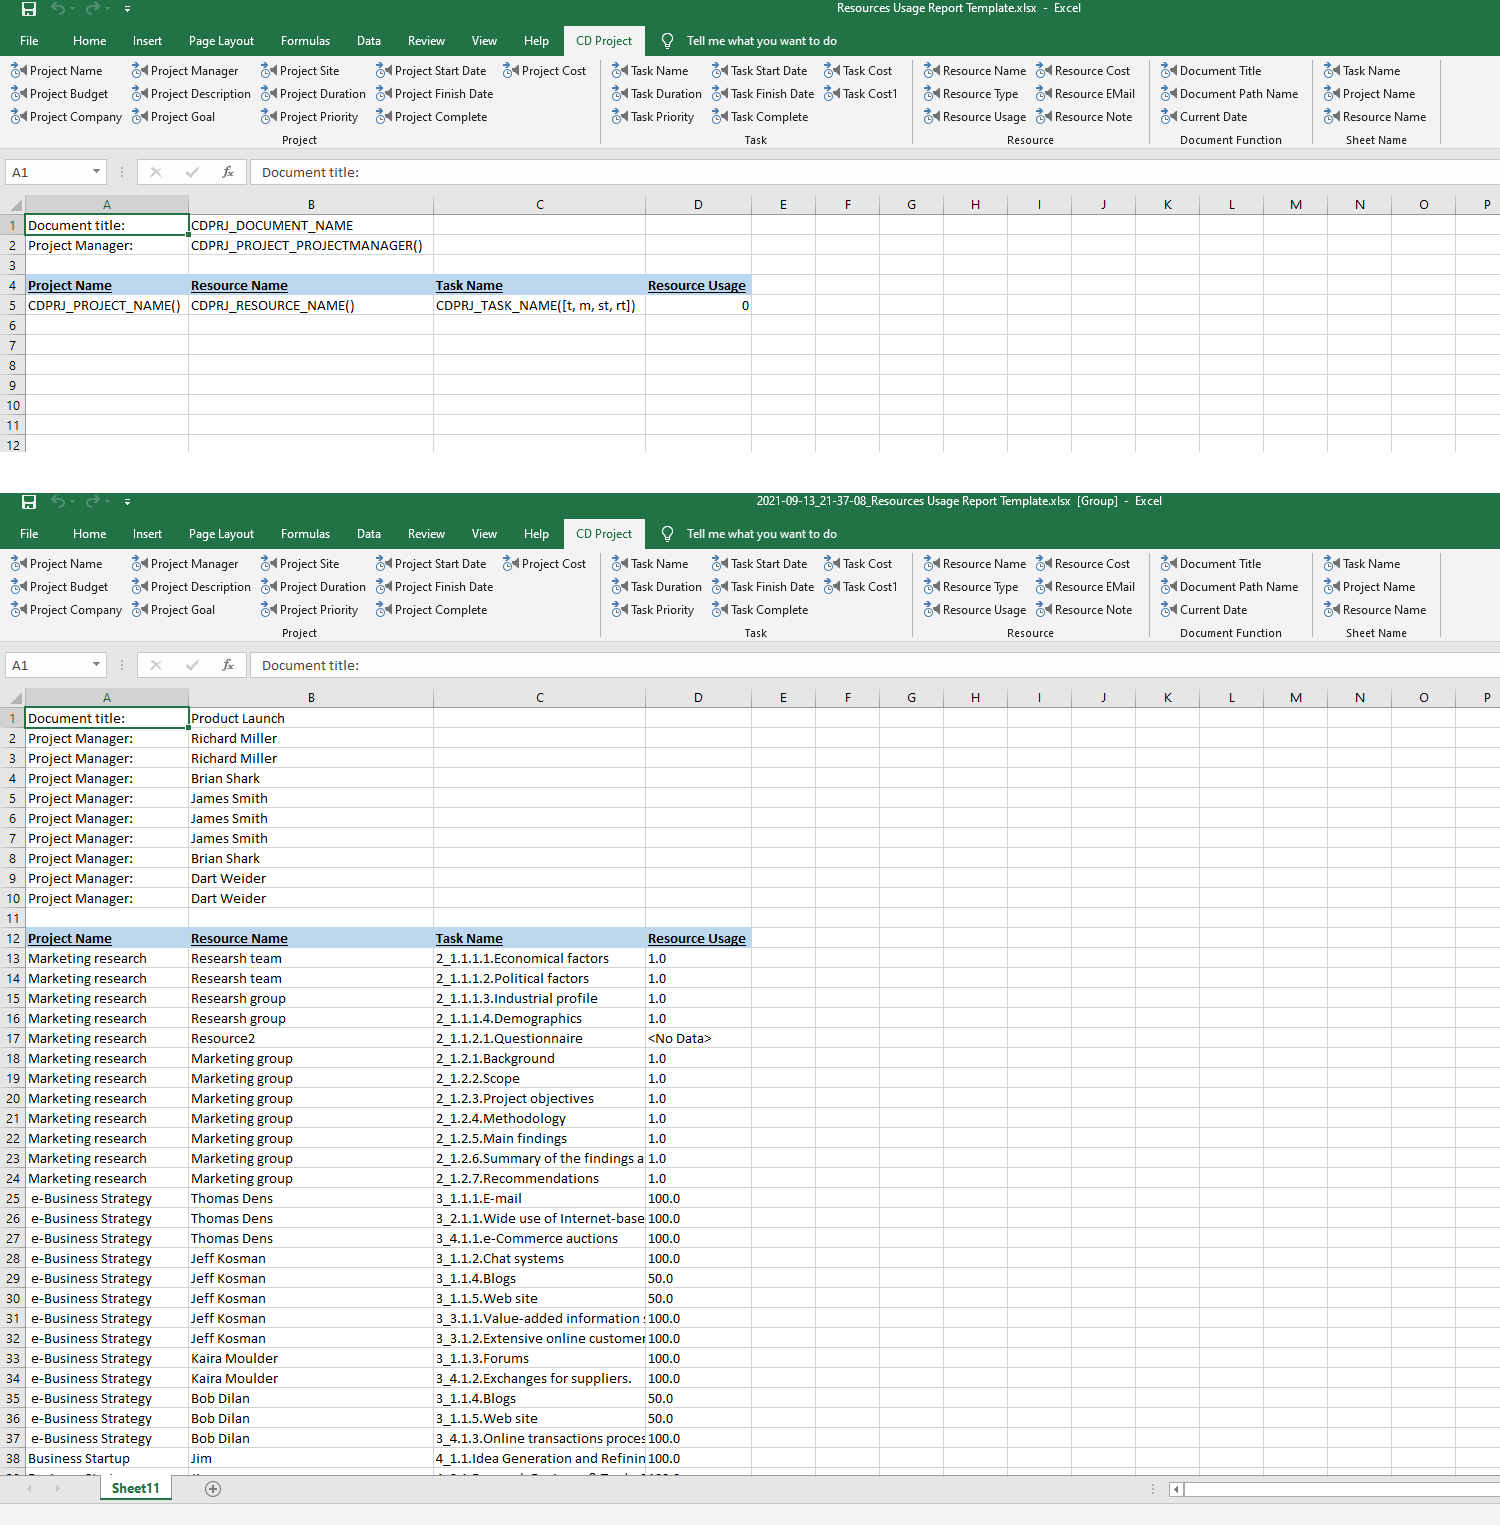Click the horizontal scrollbar left arrow
Image resolution: width=1500 pixels, height=1525 pixels.
(x=1176, y=1489)
